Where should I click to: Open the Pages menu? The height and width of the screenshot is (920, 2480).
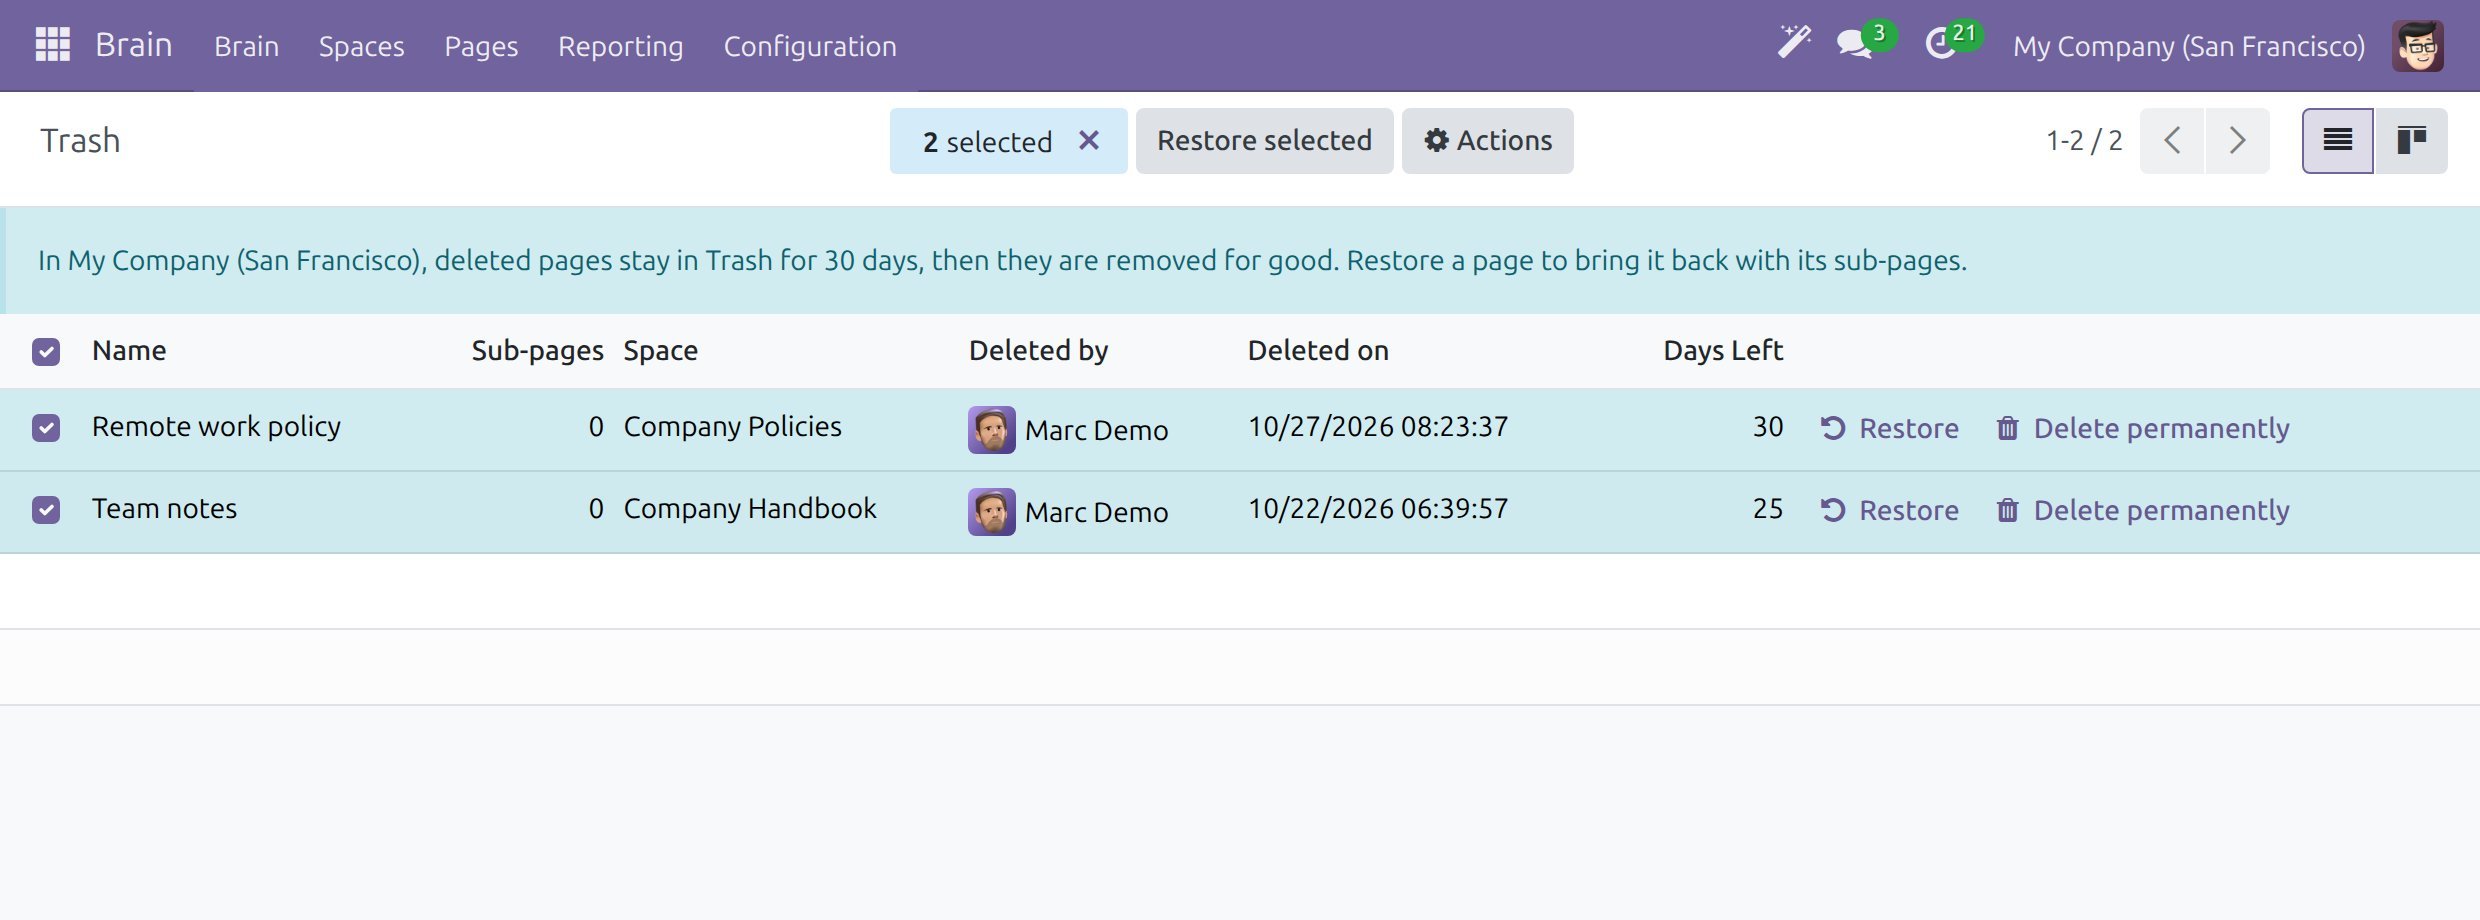481,46
